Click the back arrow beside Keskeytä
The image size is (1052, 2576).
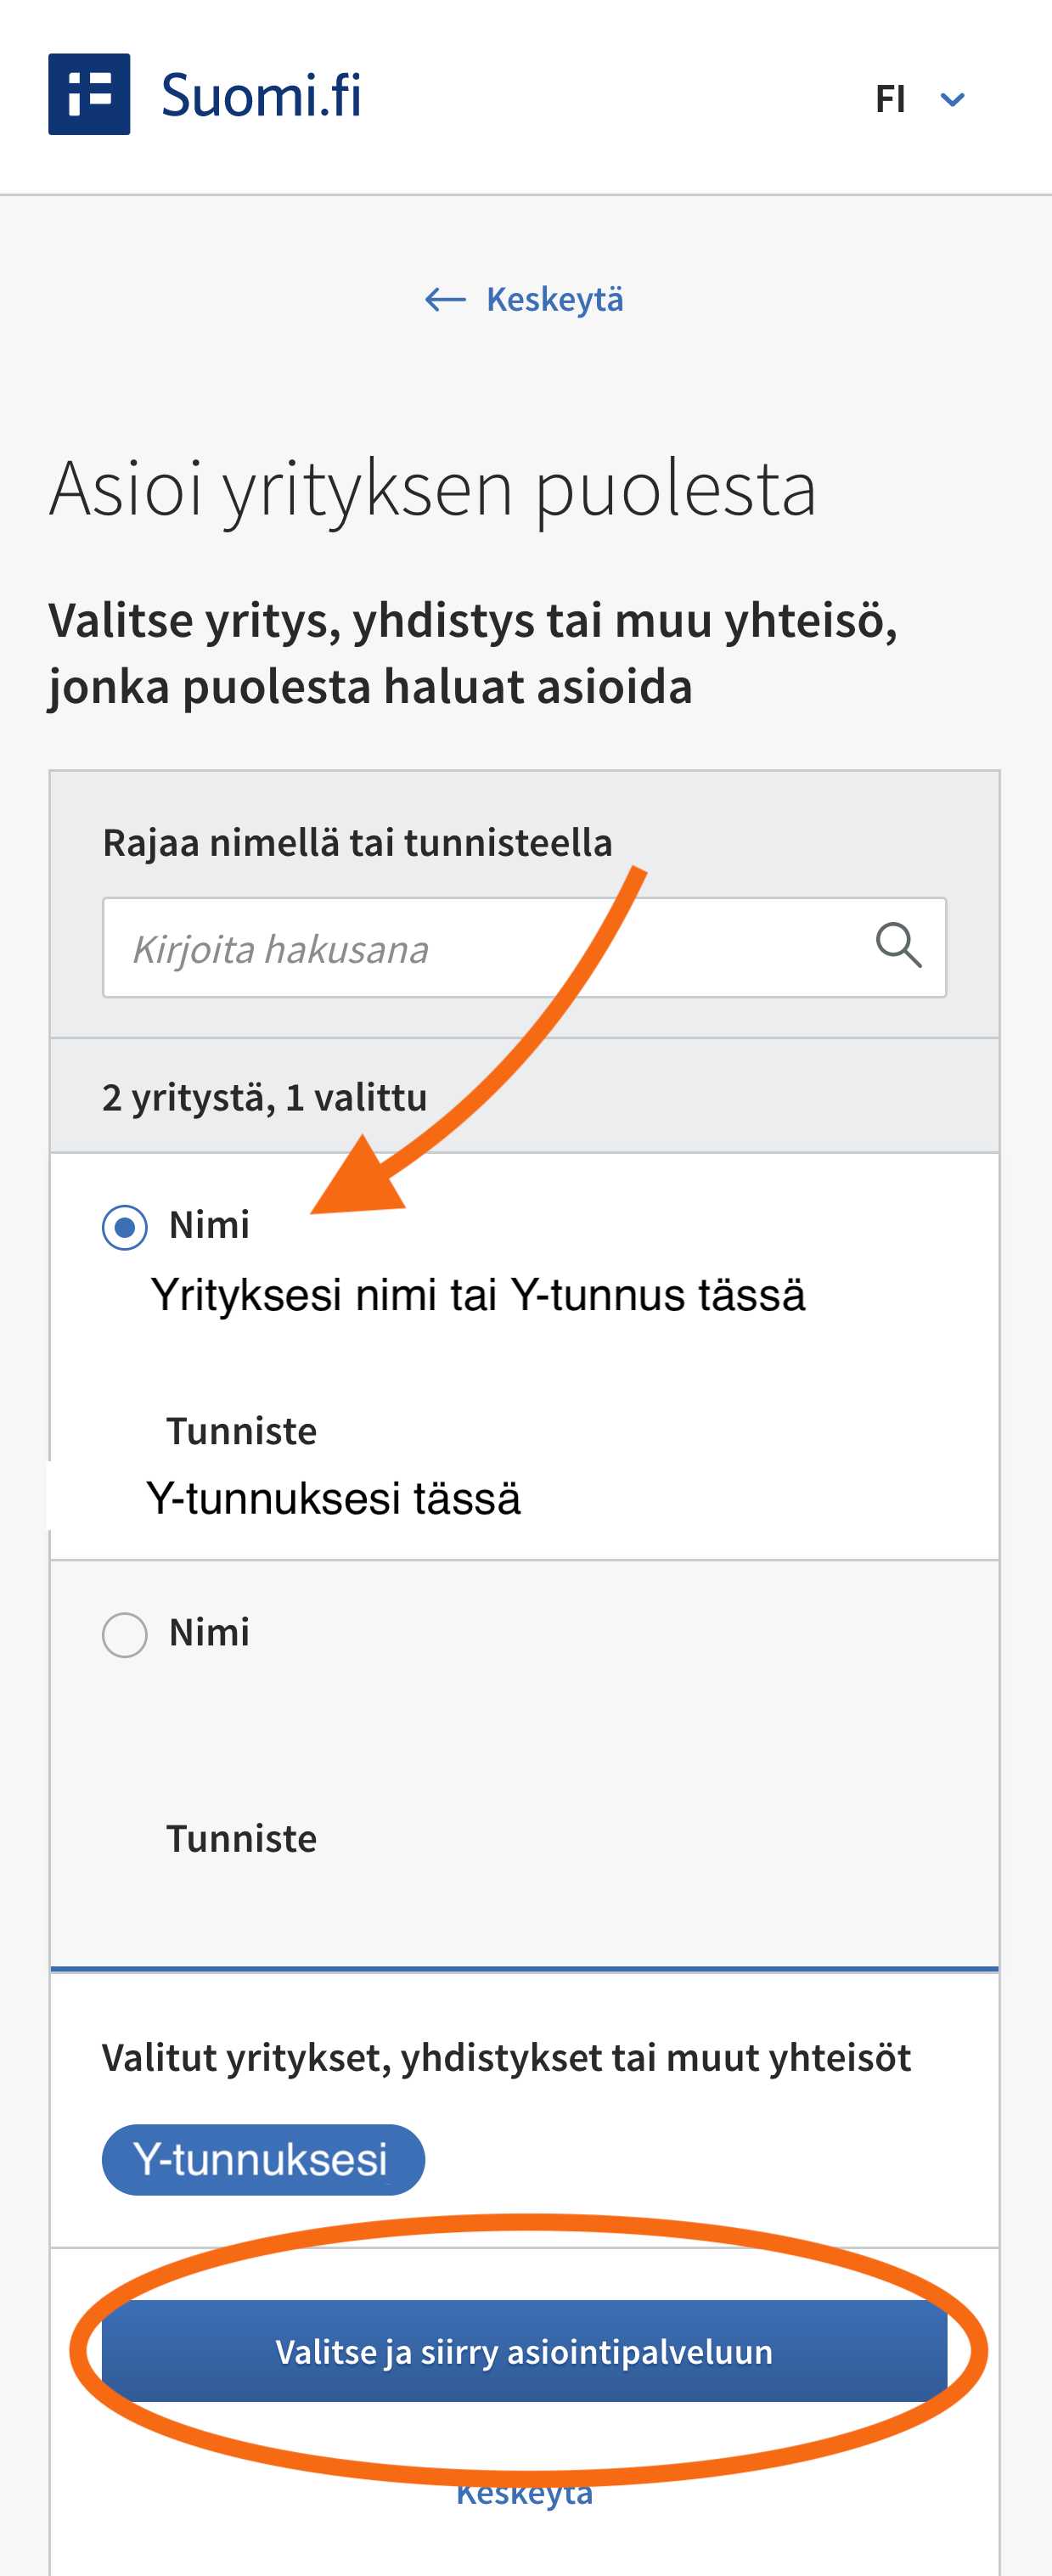click(x=445, y=299)
